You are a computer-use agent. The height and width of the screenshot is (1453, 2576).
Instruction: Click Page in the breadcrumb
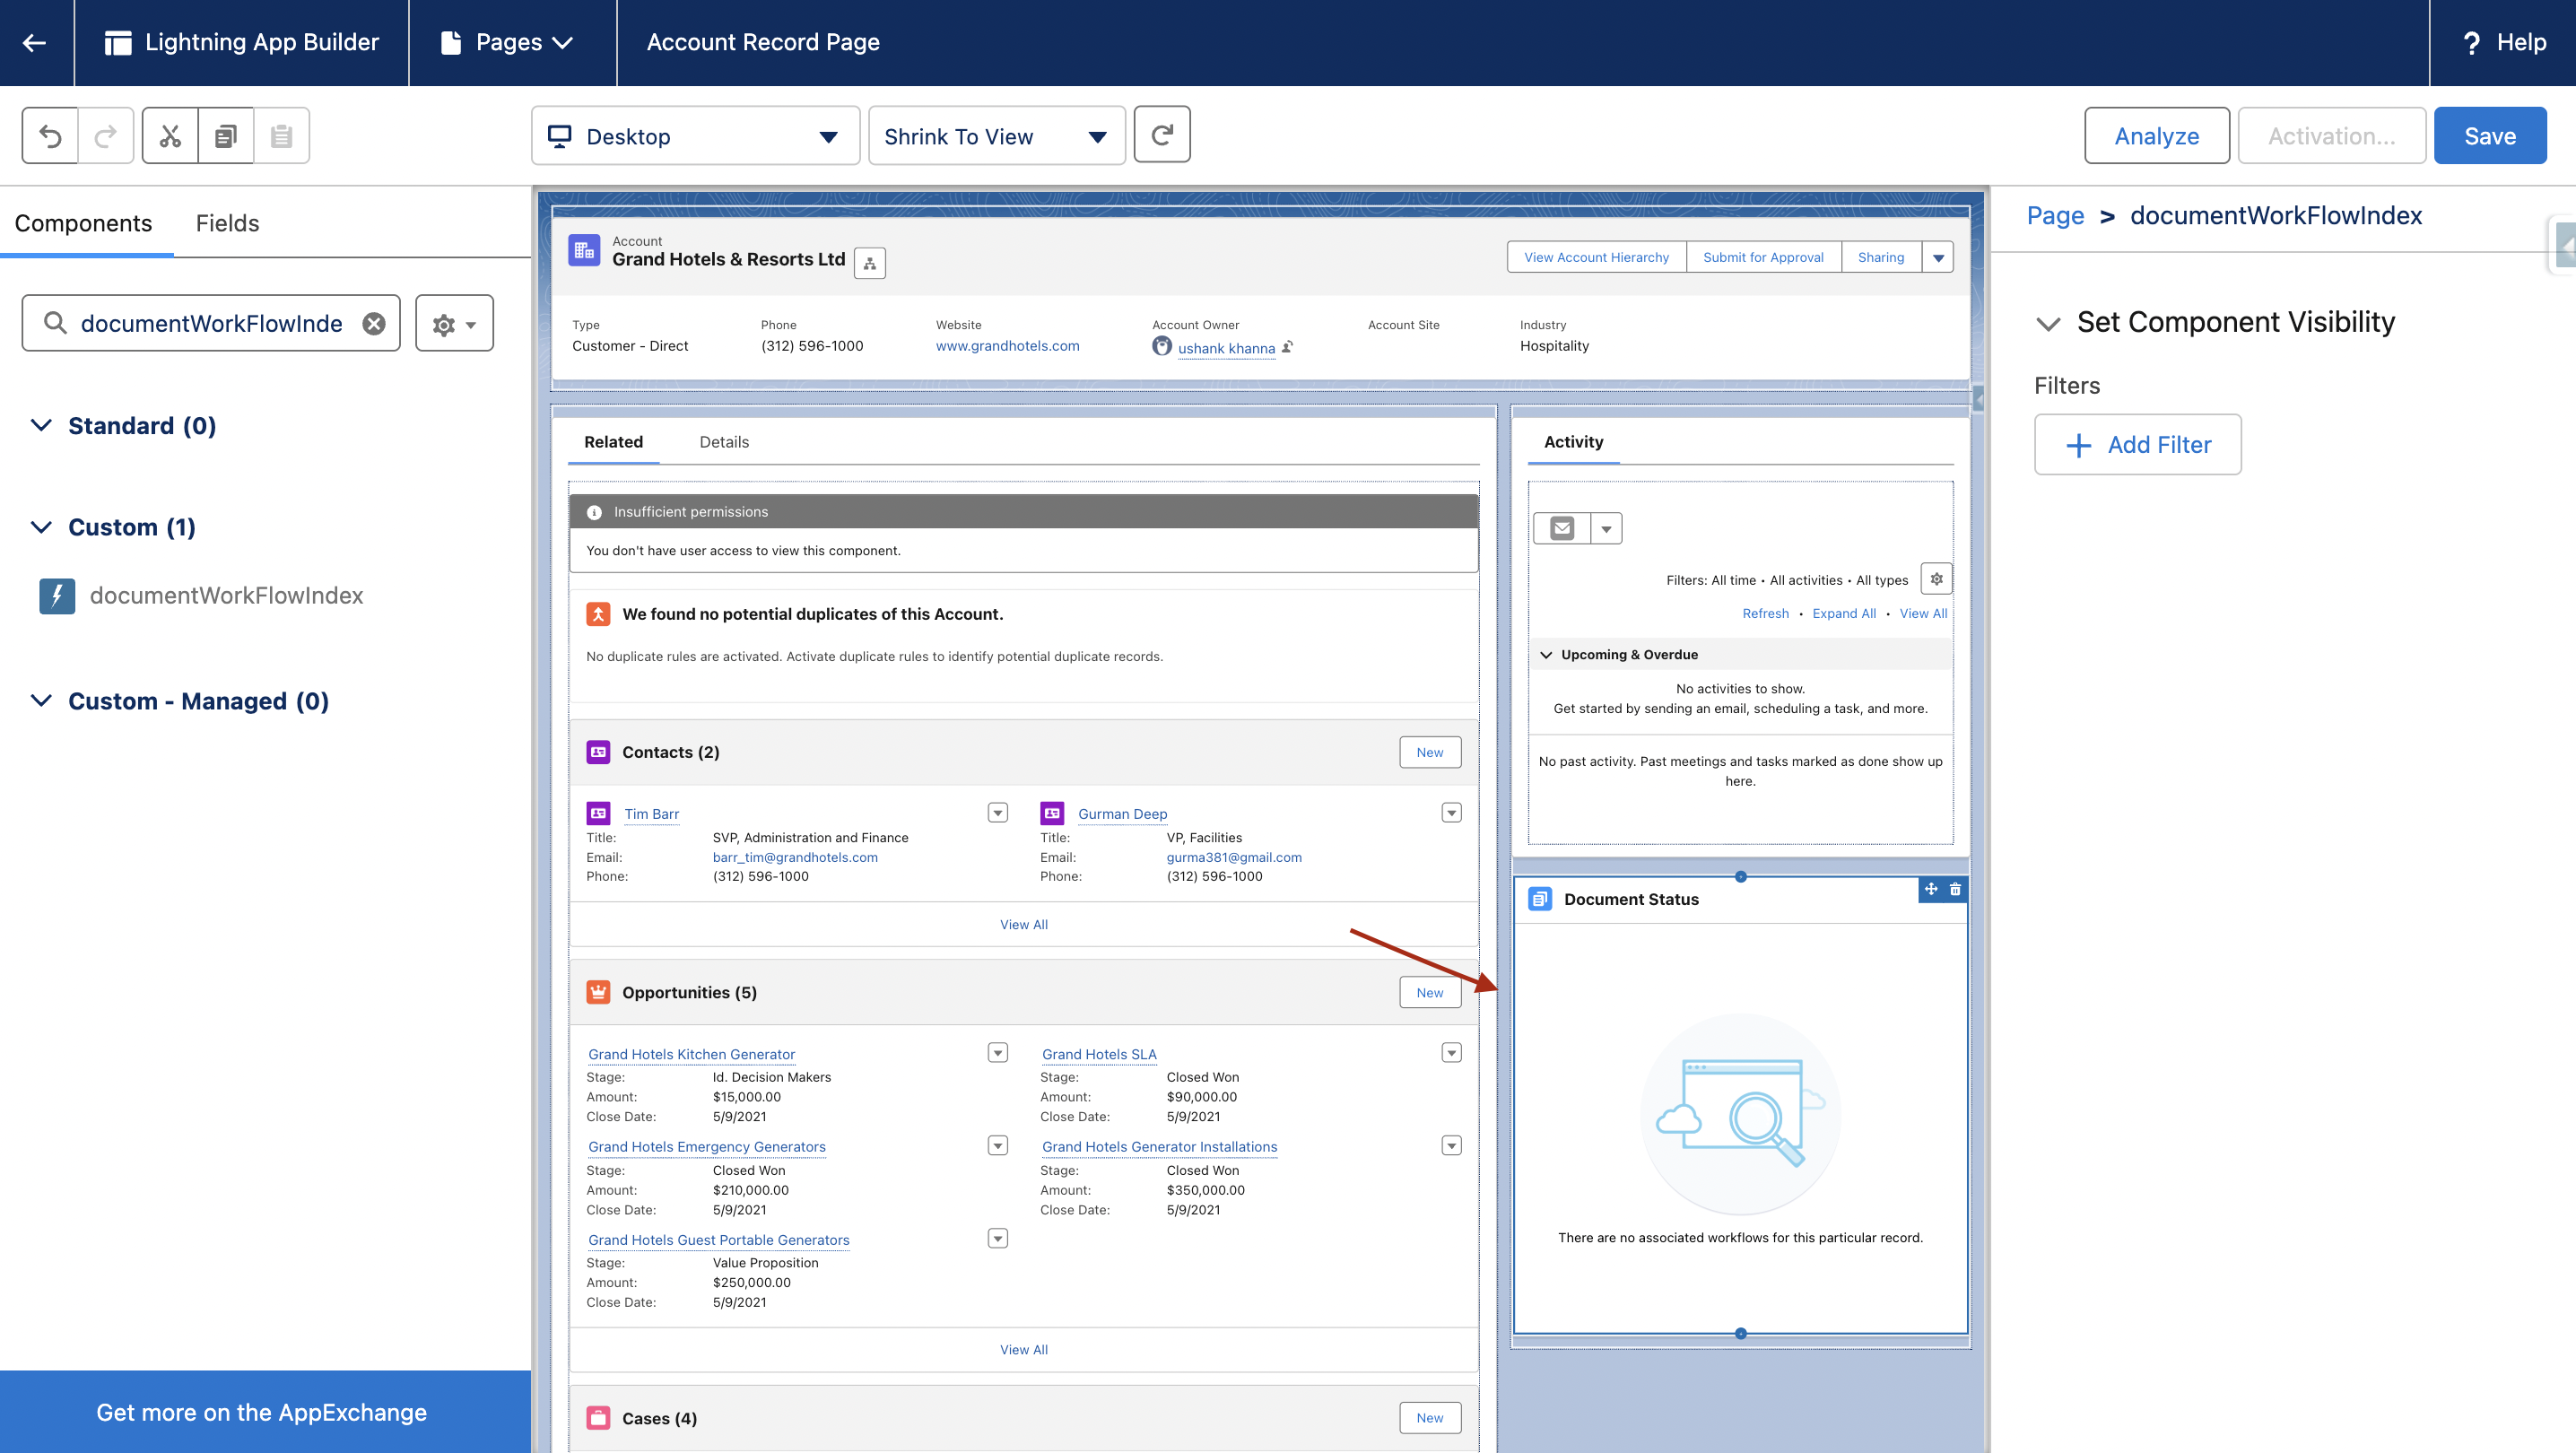2055,215
